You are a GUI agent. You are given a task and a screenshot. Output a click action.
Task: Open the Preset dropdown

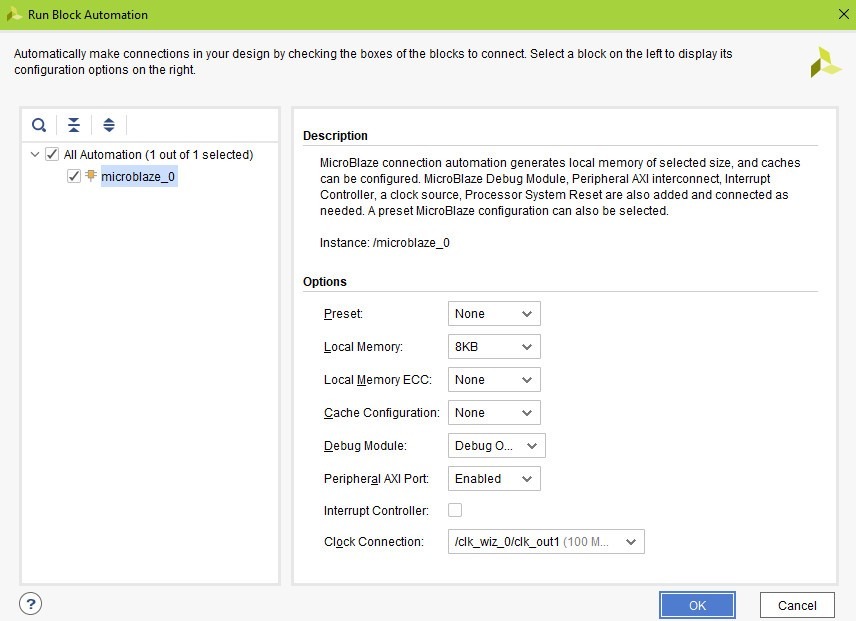pos(494,313)
